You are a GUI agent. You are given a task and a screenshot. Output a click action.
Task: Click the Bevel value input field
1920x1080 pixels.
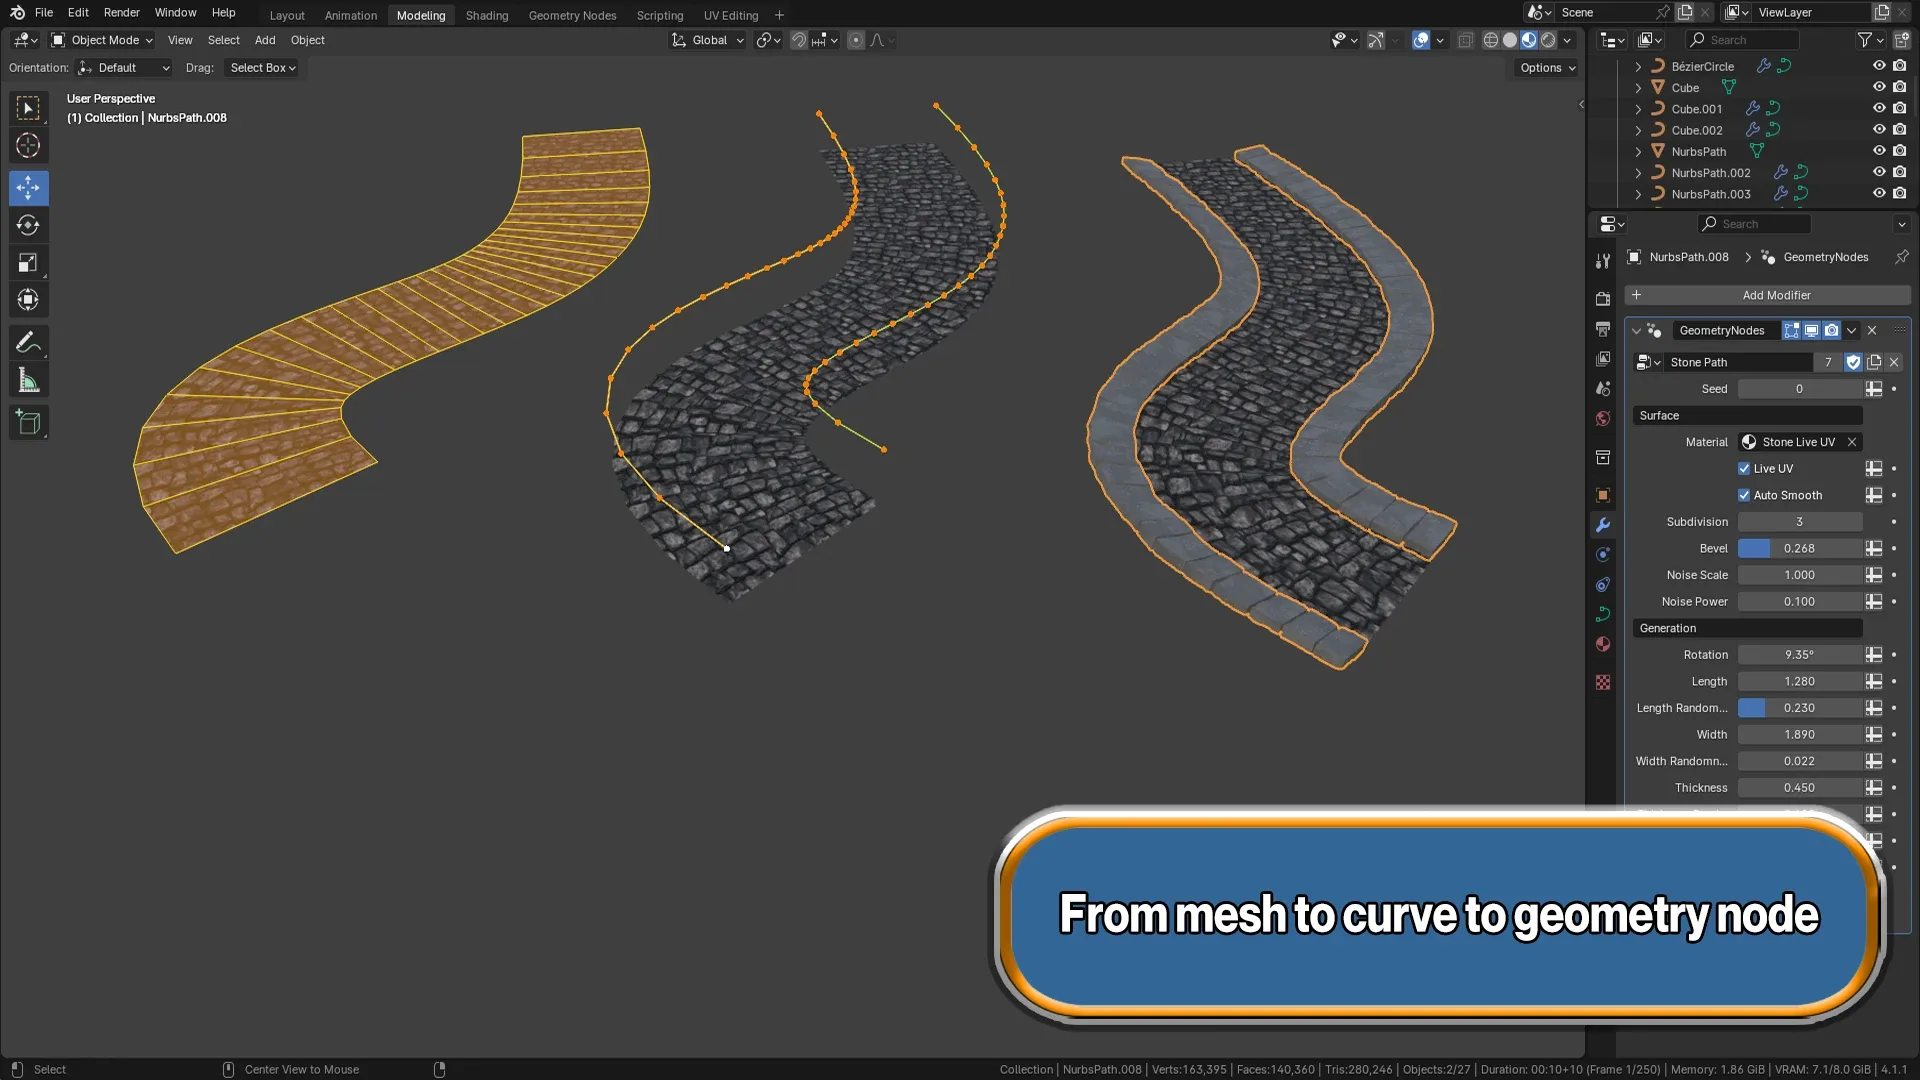point(1799,547)
